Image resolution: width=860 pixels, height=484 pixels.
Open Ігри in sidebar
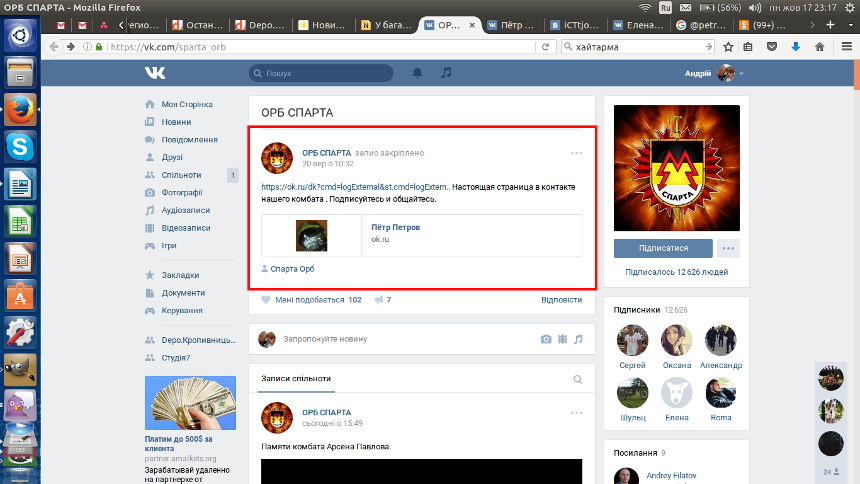(x=169, y=245)
